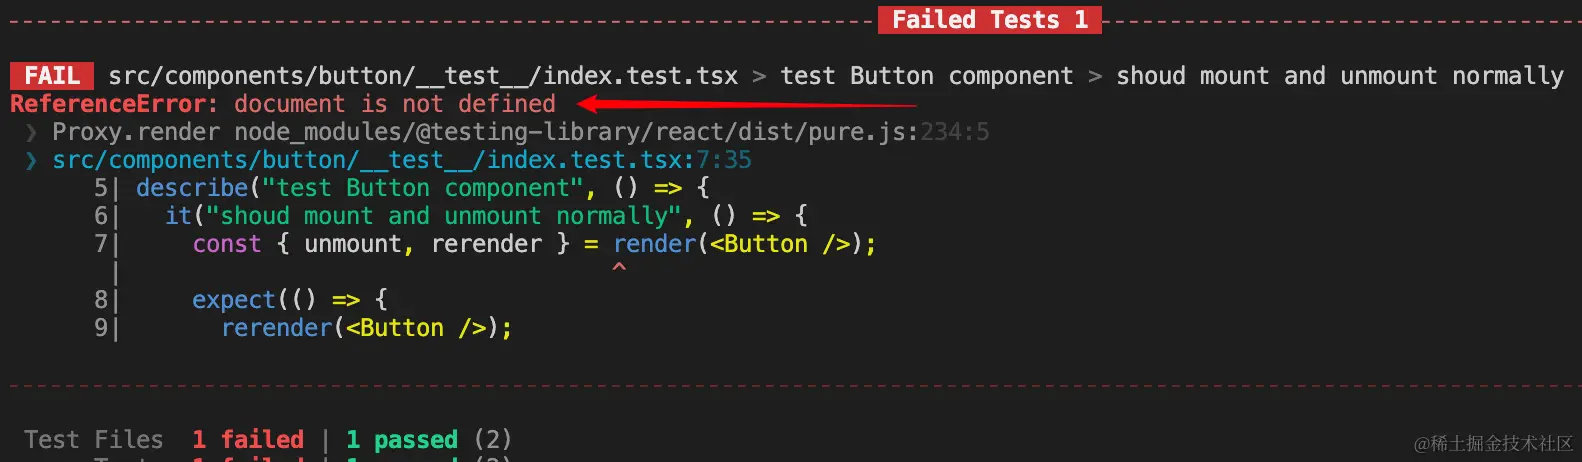The height and width of the screenshot is (462, 1582).
Task: Click the "1 failed" test files count
Action: 248,439
